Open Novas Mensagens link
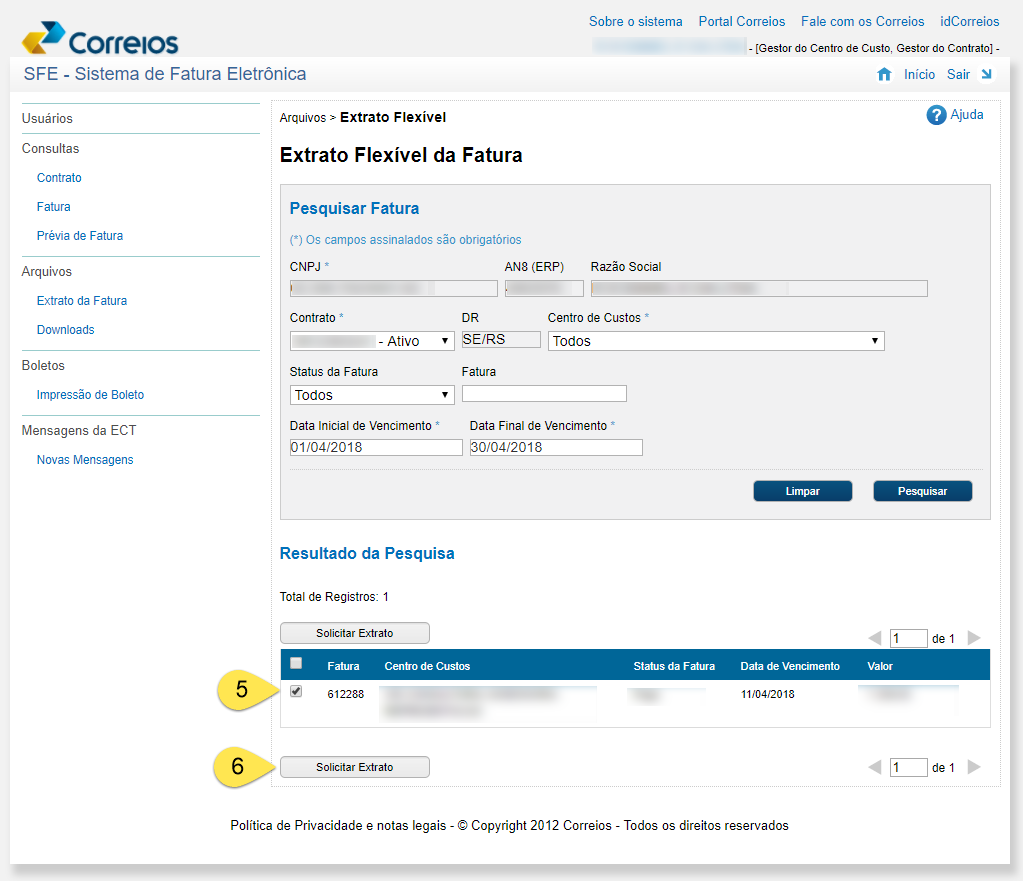Viewport: 1023px width, 881px height. point(85,459)
